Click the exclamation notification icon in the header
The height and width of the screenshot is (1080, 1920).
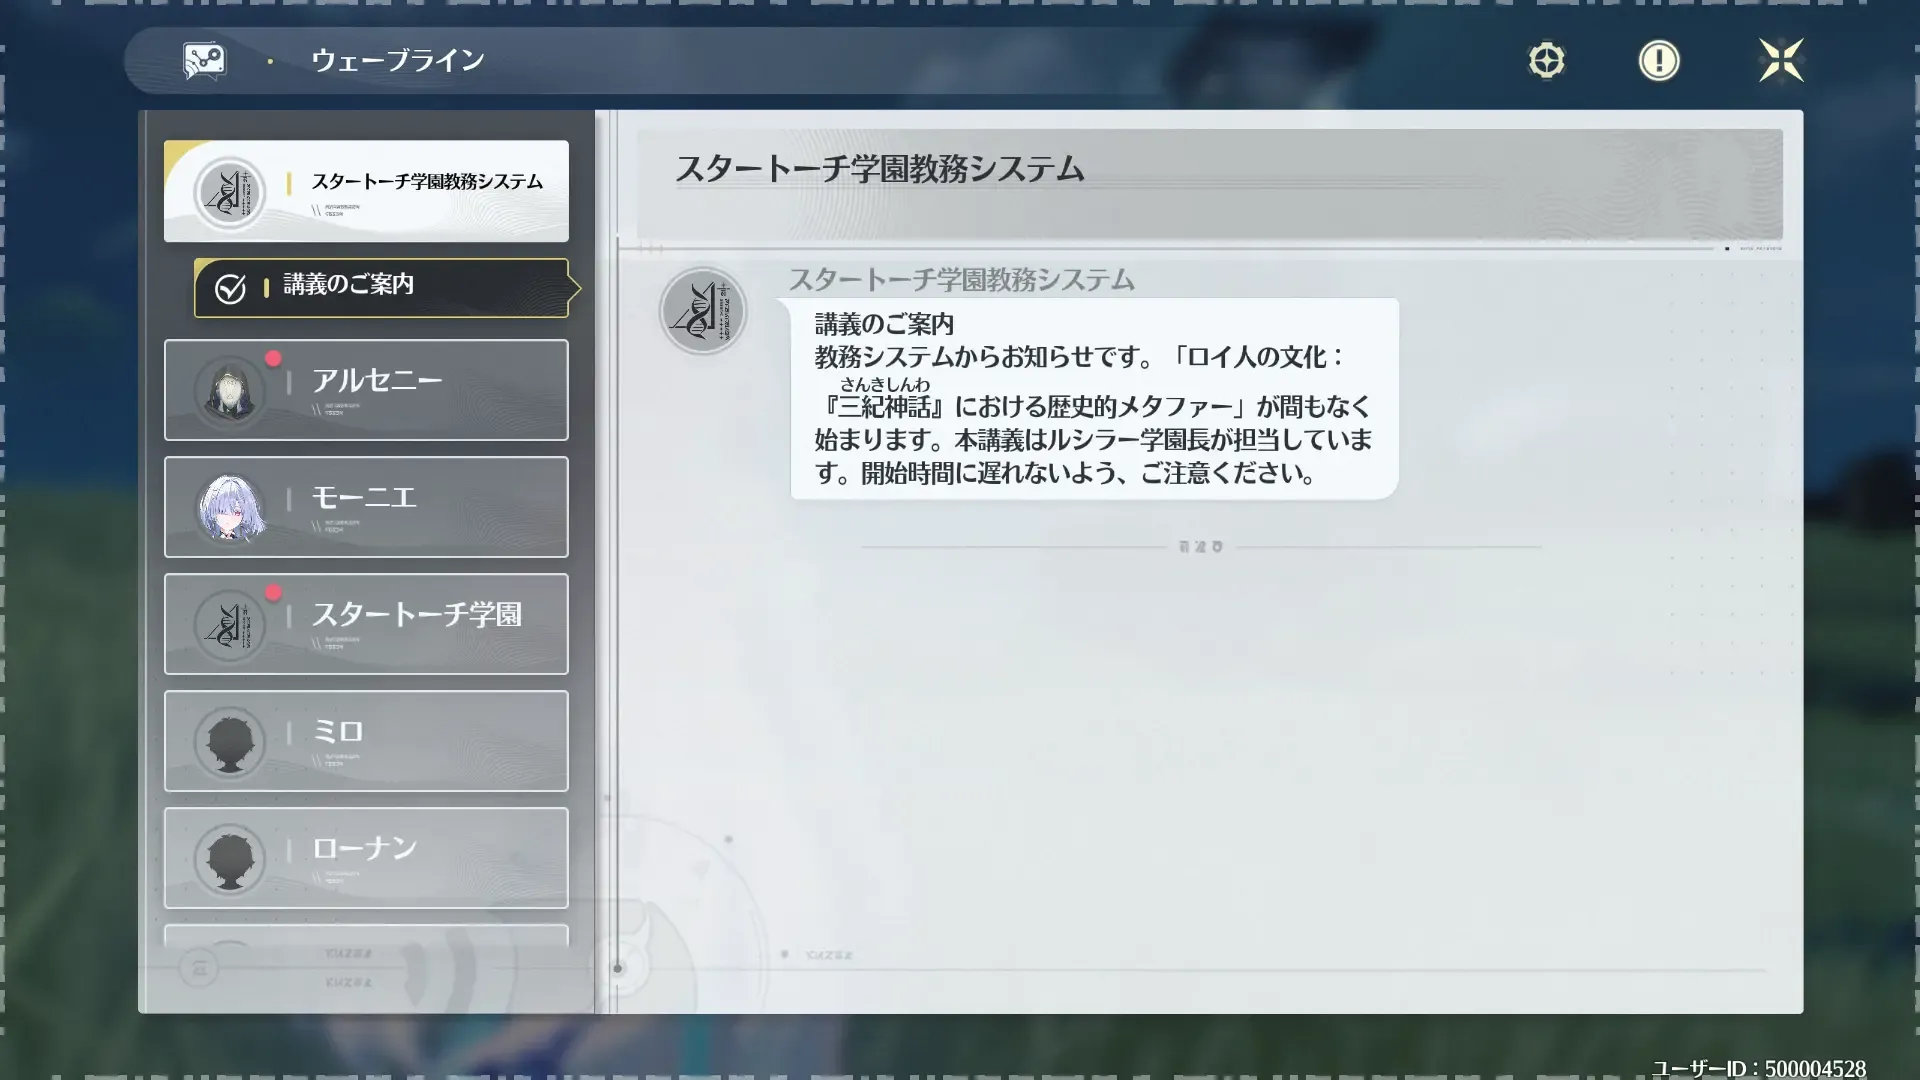tap(1658, 60)
